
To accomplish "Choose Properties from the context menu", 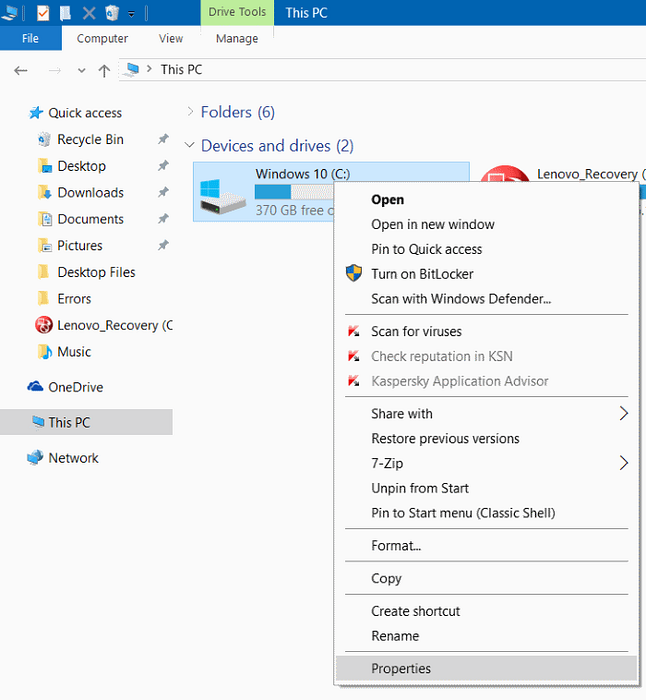I will [401, 669].
